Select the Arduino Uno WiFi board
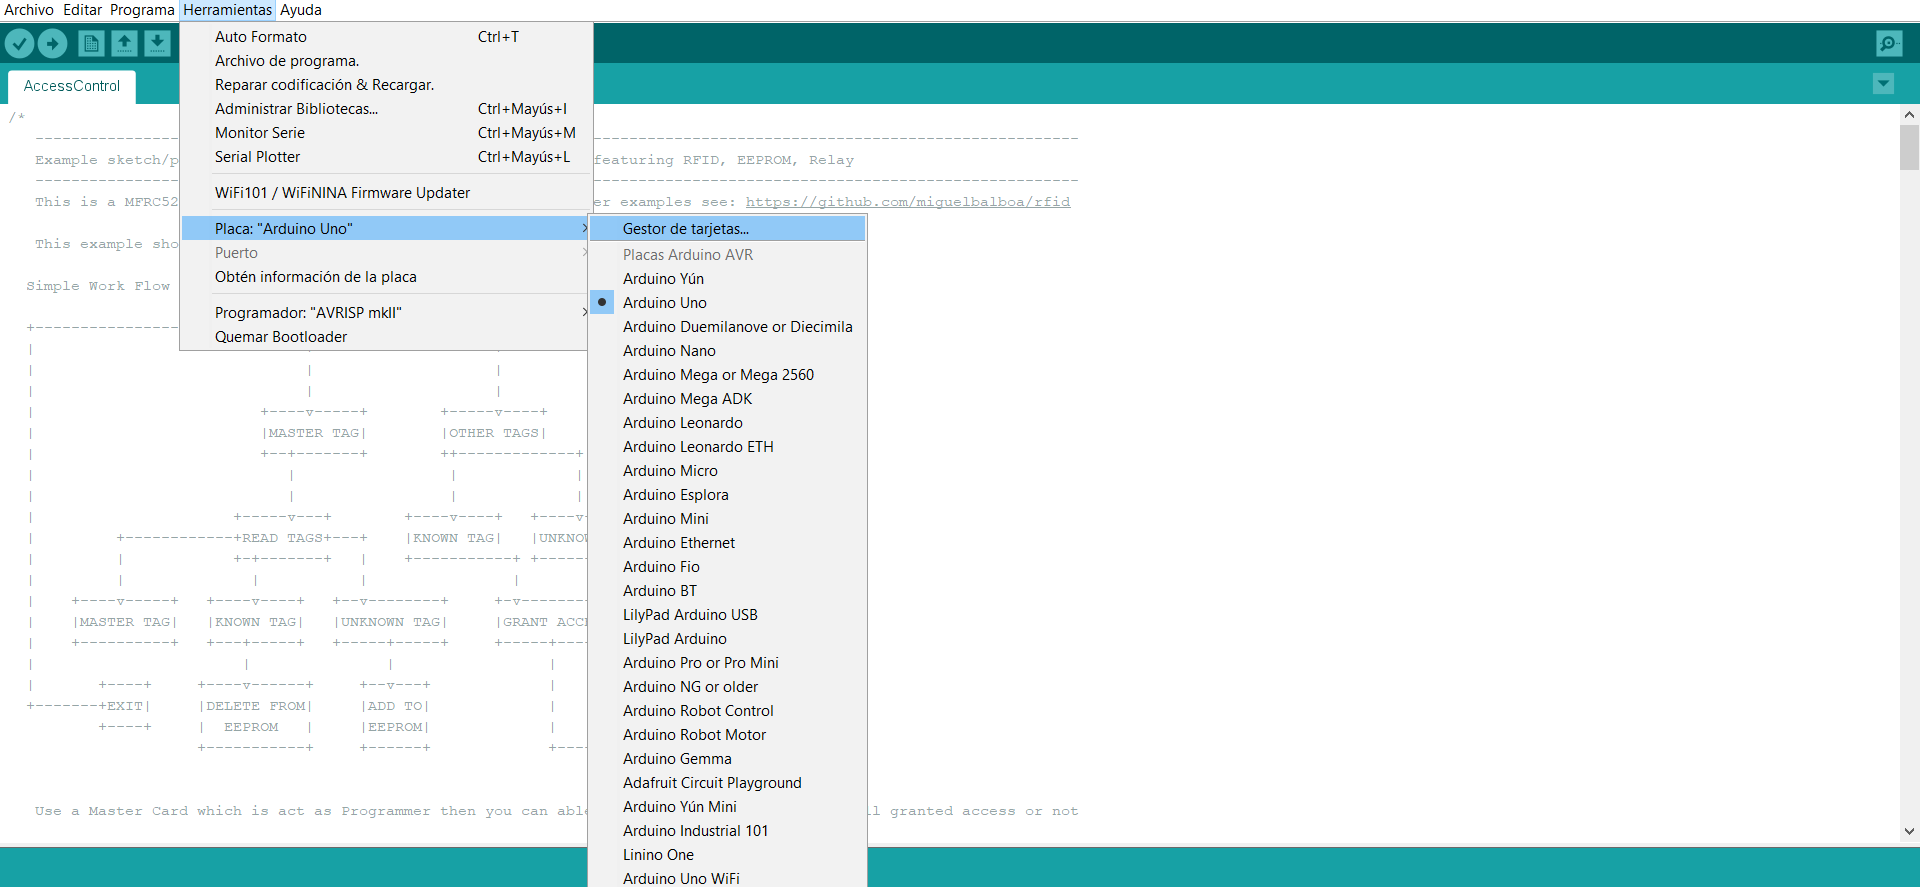 pos(727,878)
